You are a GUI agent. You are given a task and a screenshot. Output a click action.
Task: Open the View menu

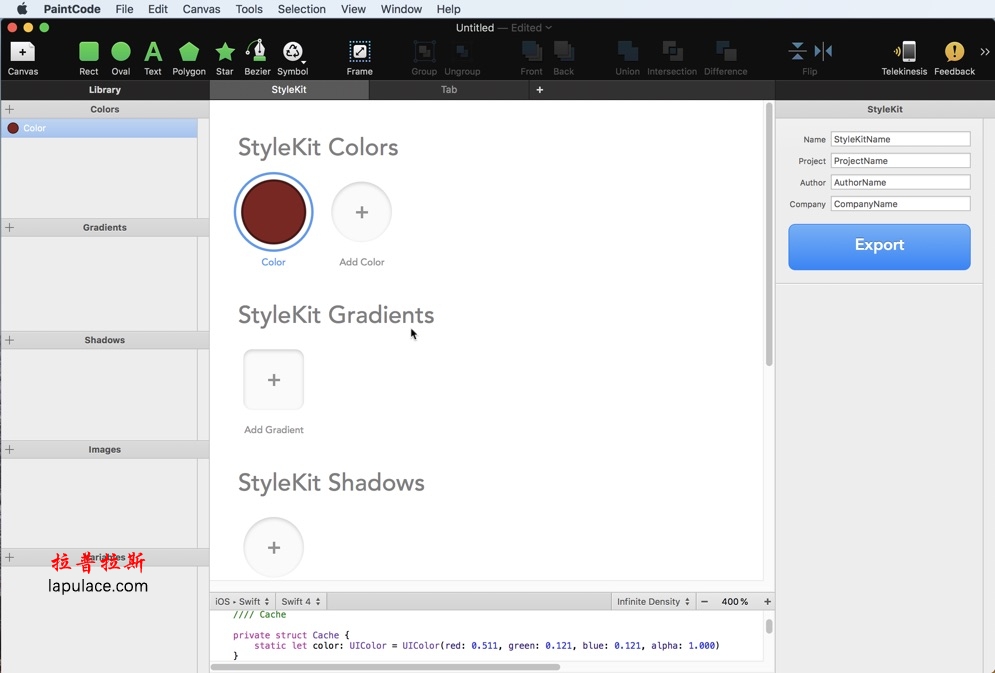pos(353,9)
